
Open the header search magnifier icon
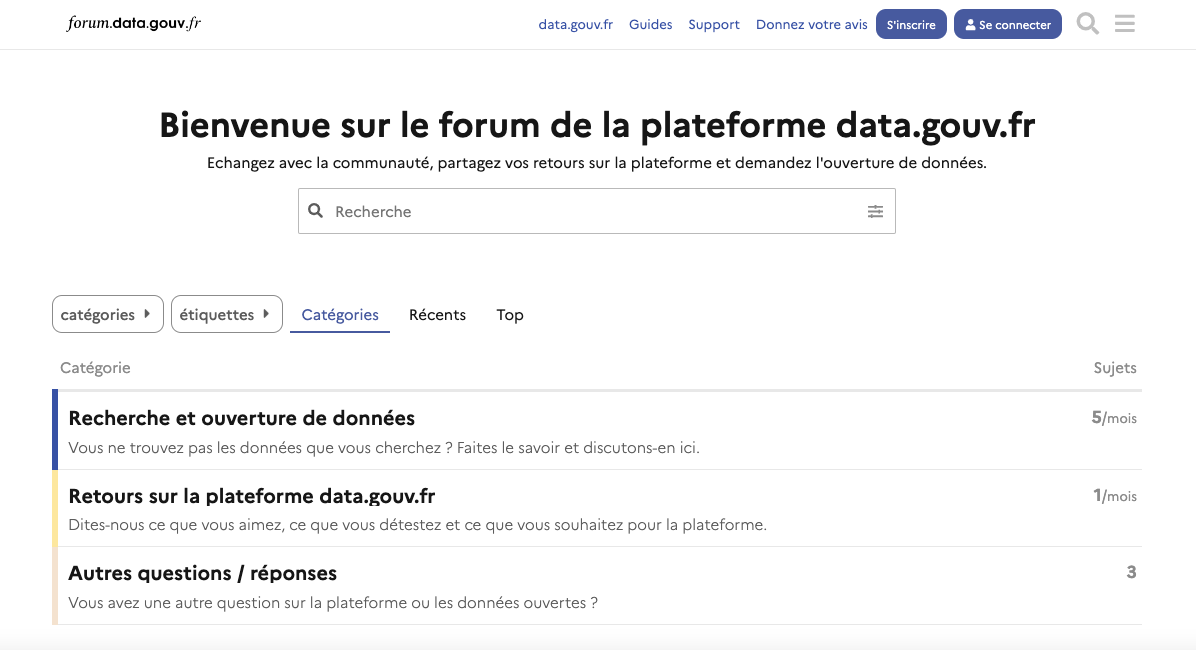tap(1088, 24)
